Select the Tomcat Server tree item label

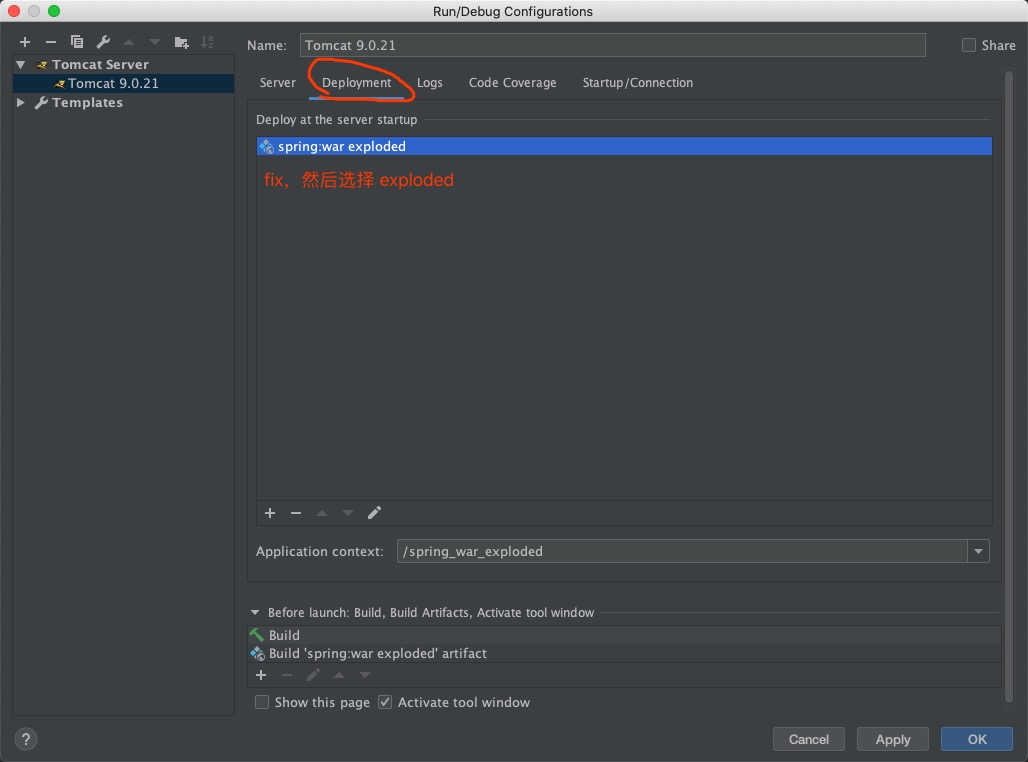100,64
